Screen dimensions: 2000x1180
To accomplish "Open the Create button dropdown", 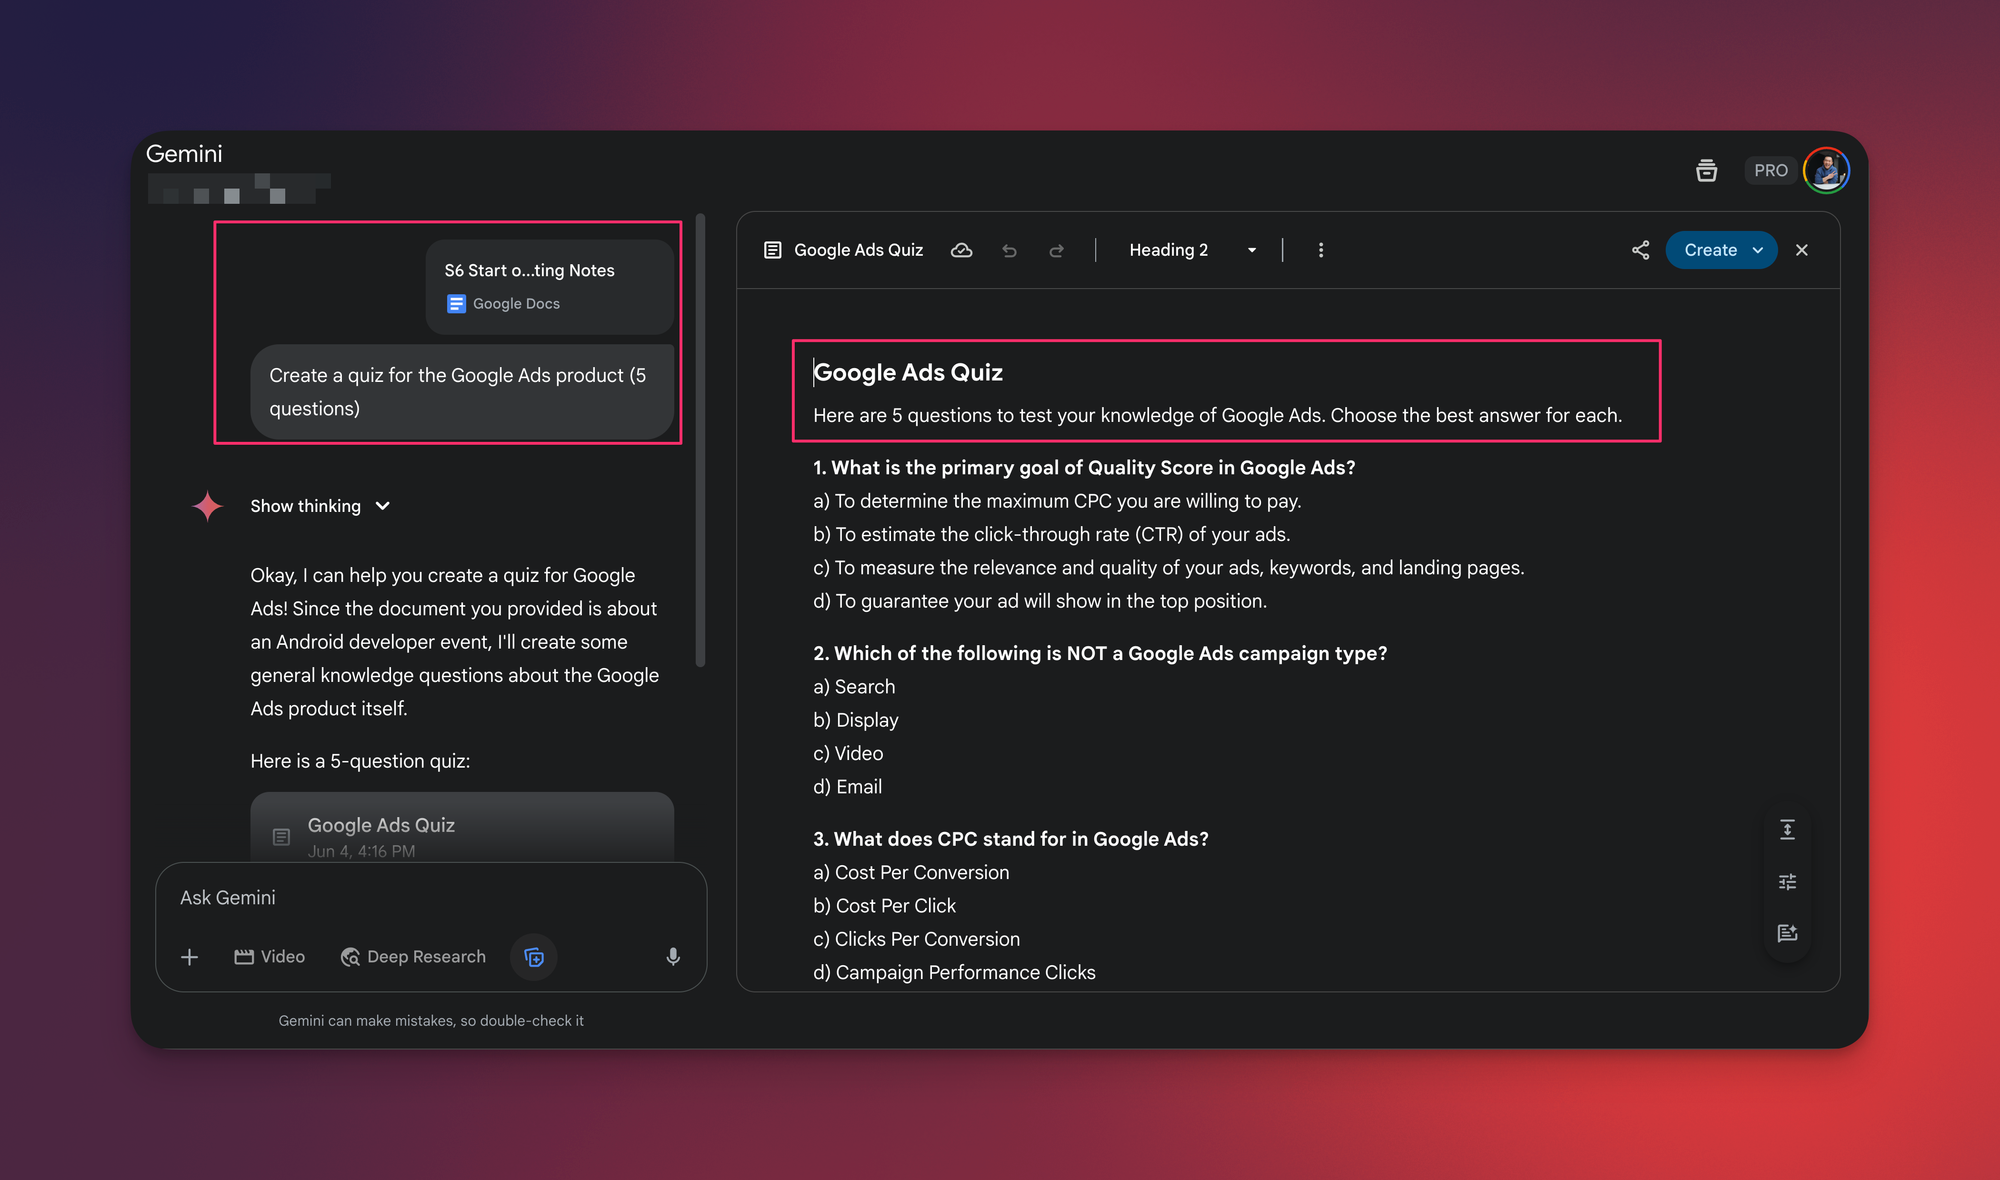I will pyautogui.click(x=1758, y=250).
